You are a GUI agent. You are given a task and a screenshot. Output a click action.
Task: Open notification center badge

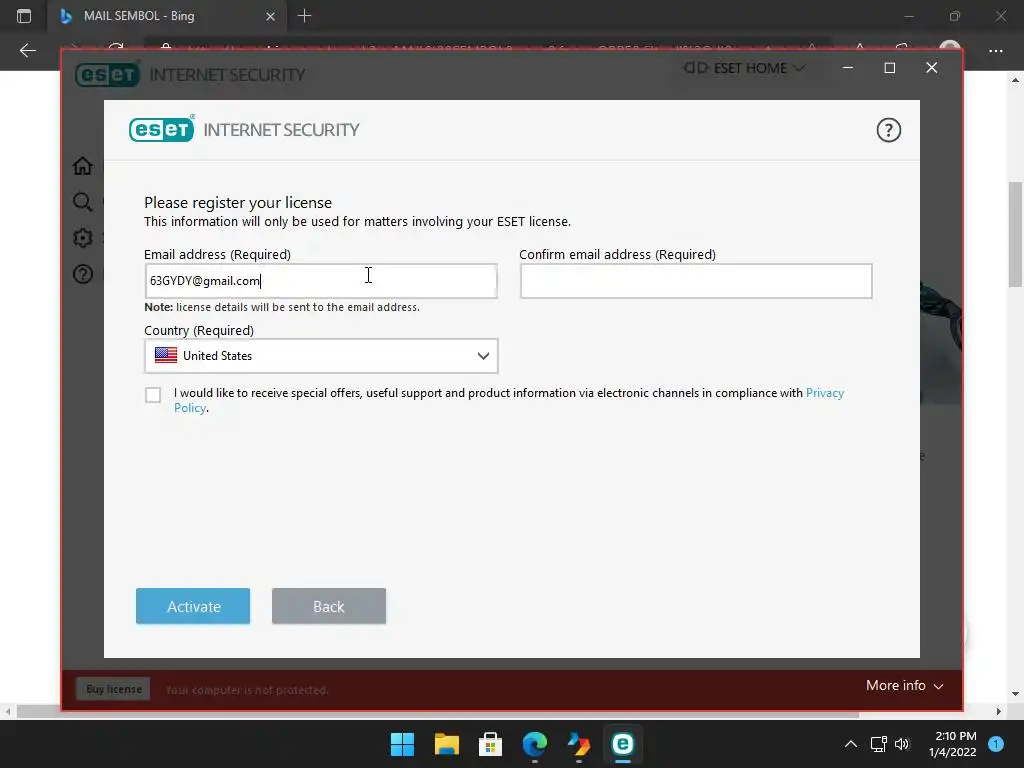(996, 744)
